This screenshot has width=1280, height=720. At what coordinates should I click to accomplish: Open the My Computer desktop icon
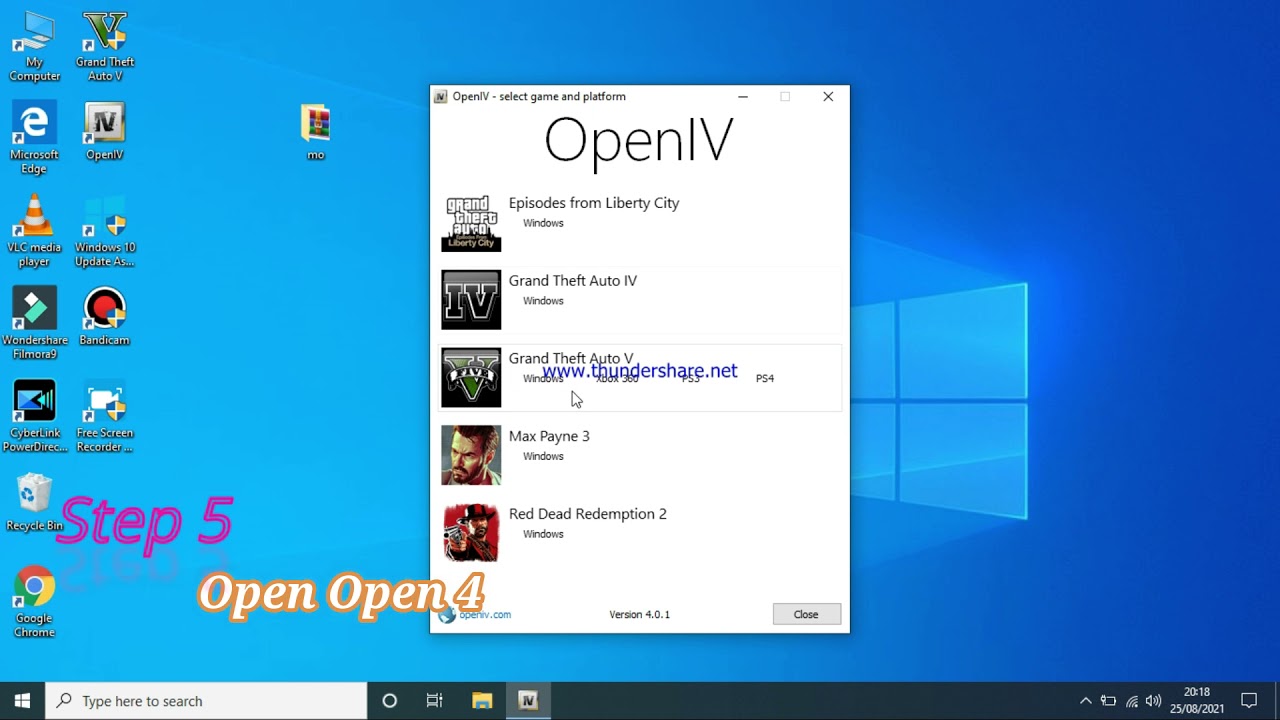tap(34, 46)
